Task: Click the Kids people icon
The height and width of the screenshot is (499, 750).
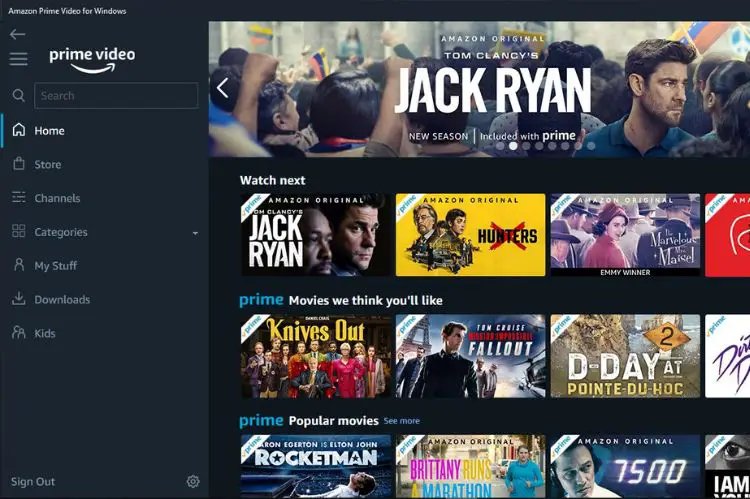Action: pos(19,333)
